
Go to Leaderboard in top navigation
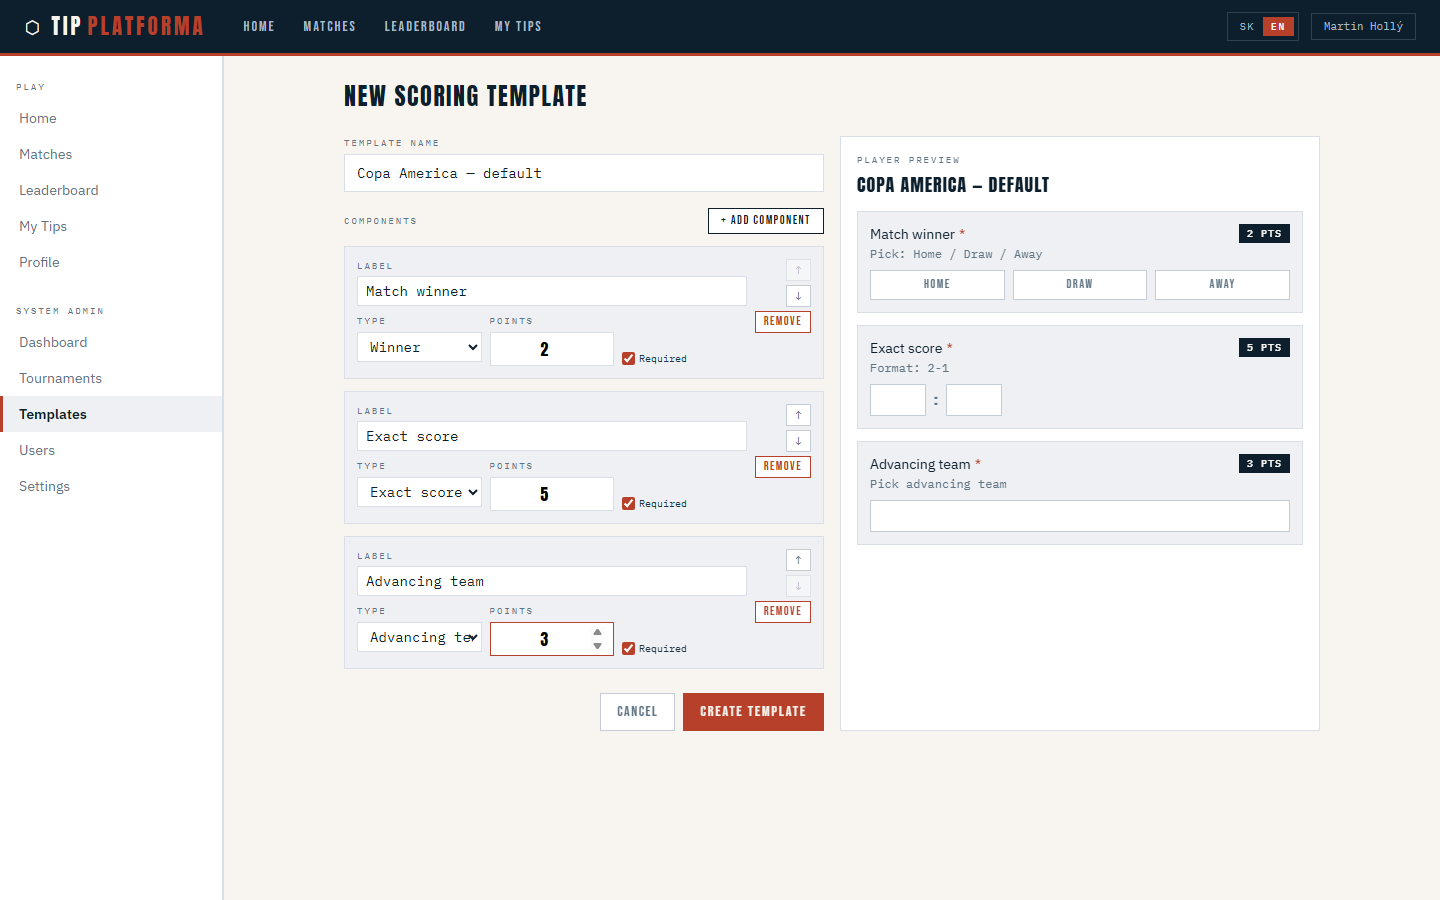[425, 27]
